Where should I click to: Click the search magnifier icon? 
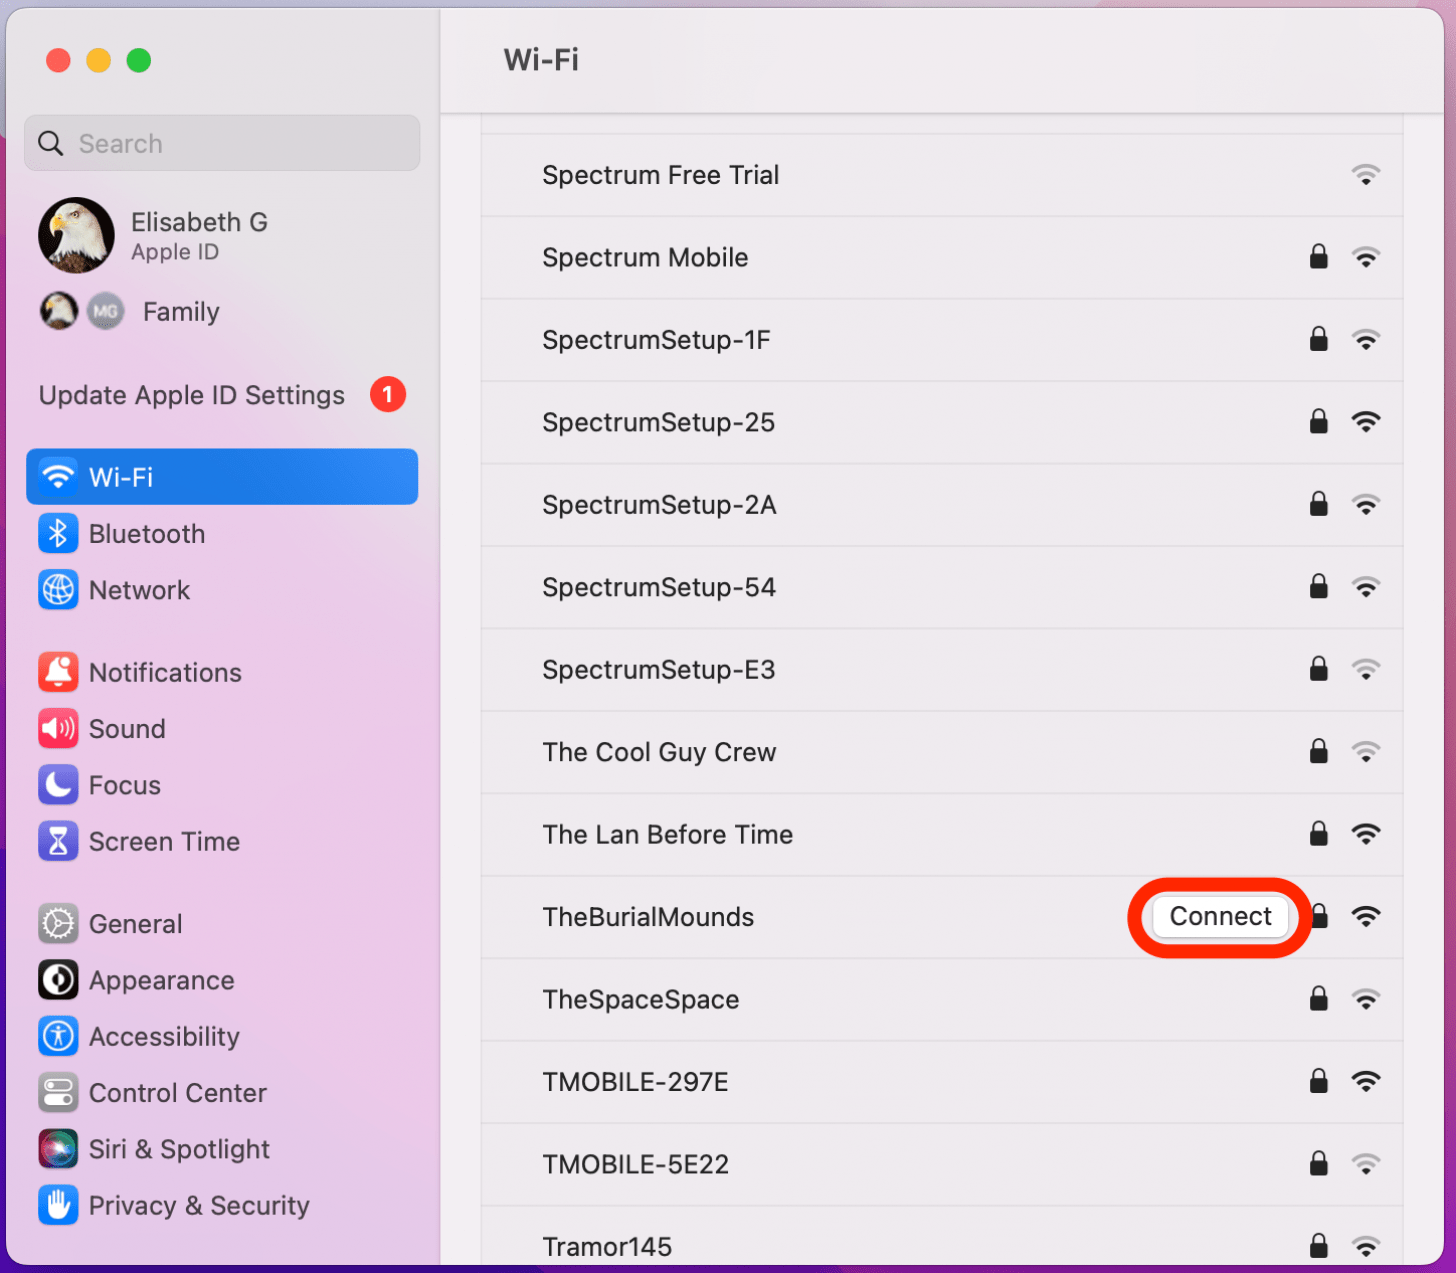coord(51,144)
